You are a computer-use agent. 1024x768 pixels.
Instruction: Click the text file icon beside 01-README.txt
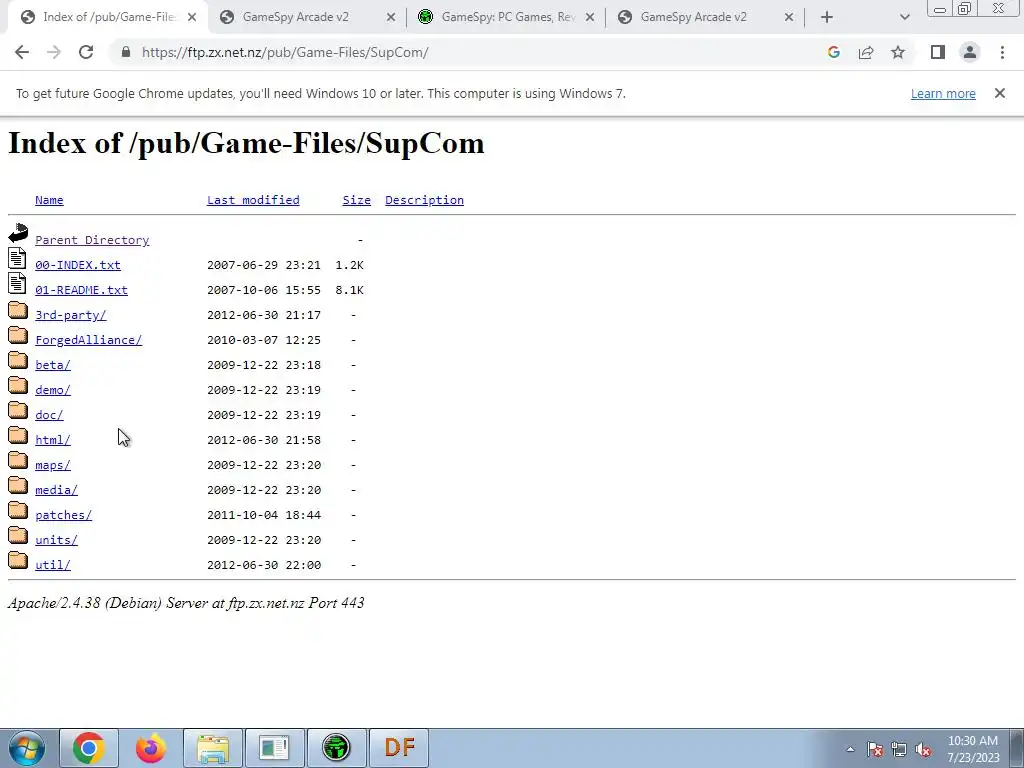[x=18, y=283]
